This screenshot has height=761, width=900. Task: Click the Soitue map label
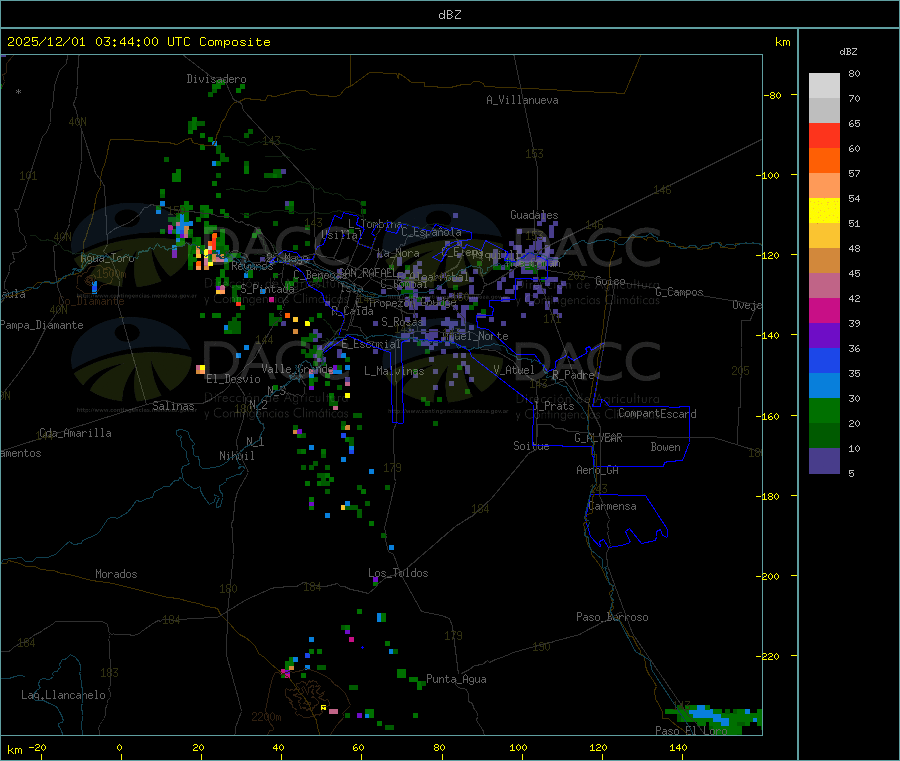click(531, 446)
